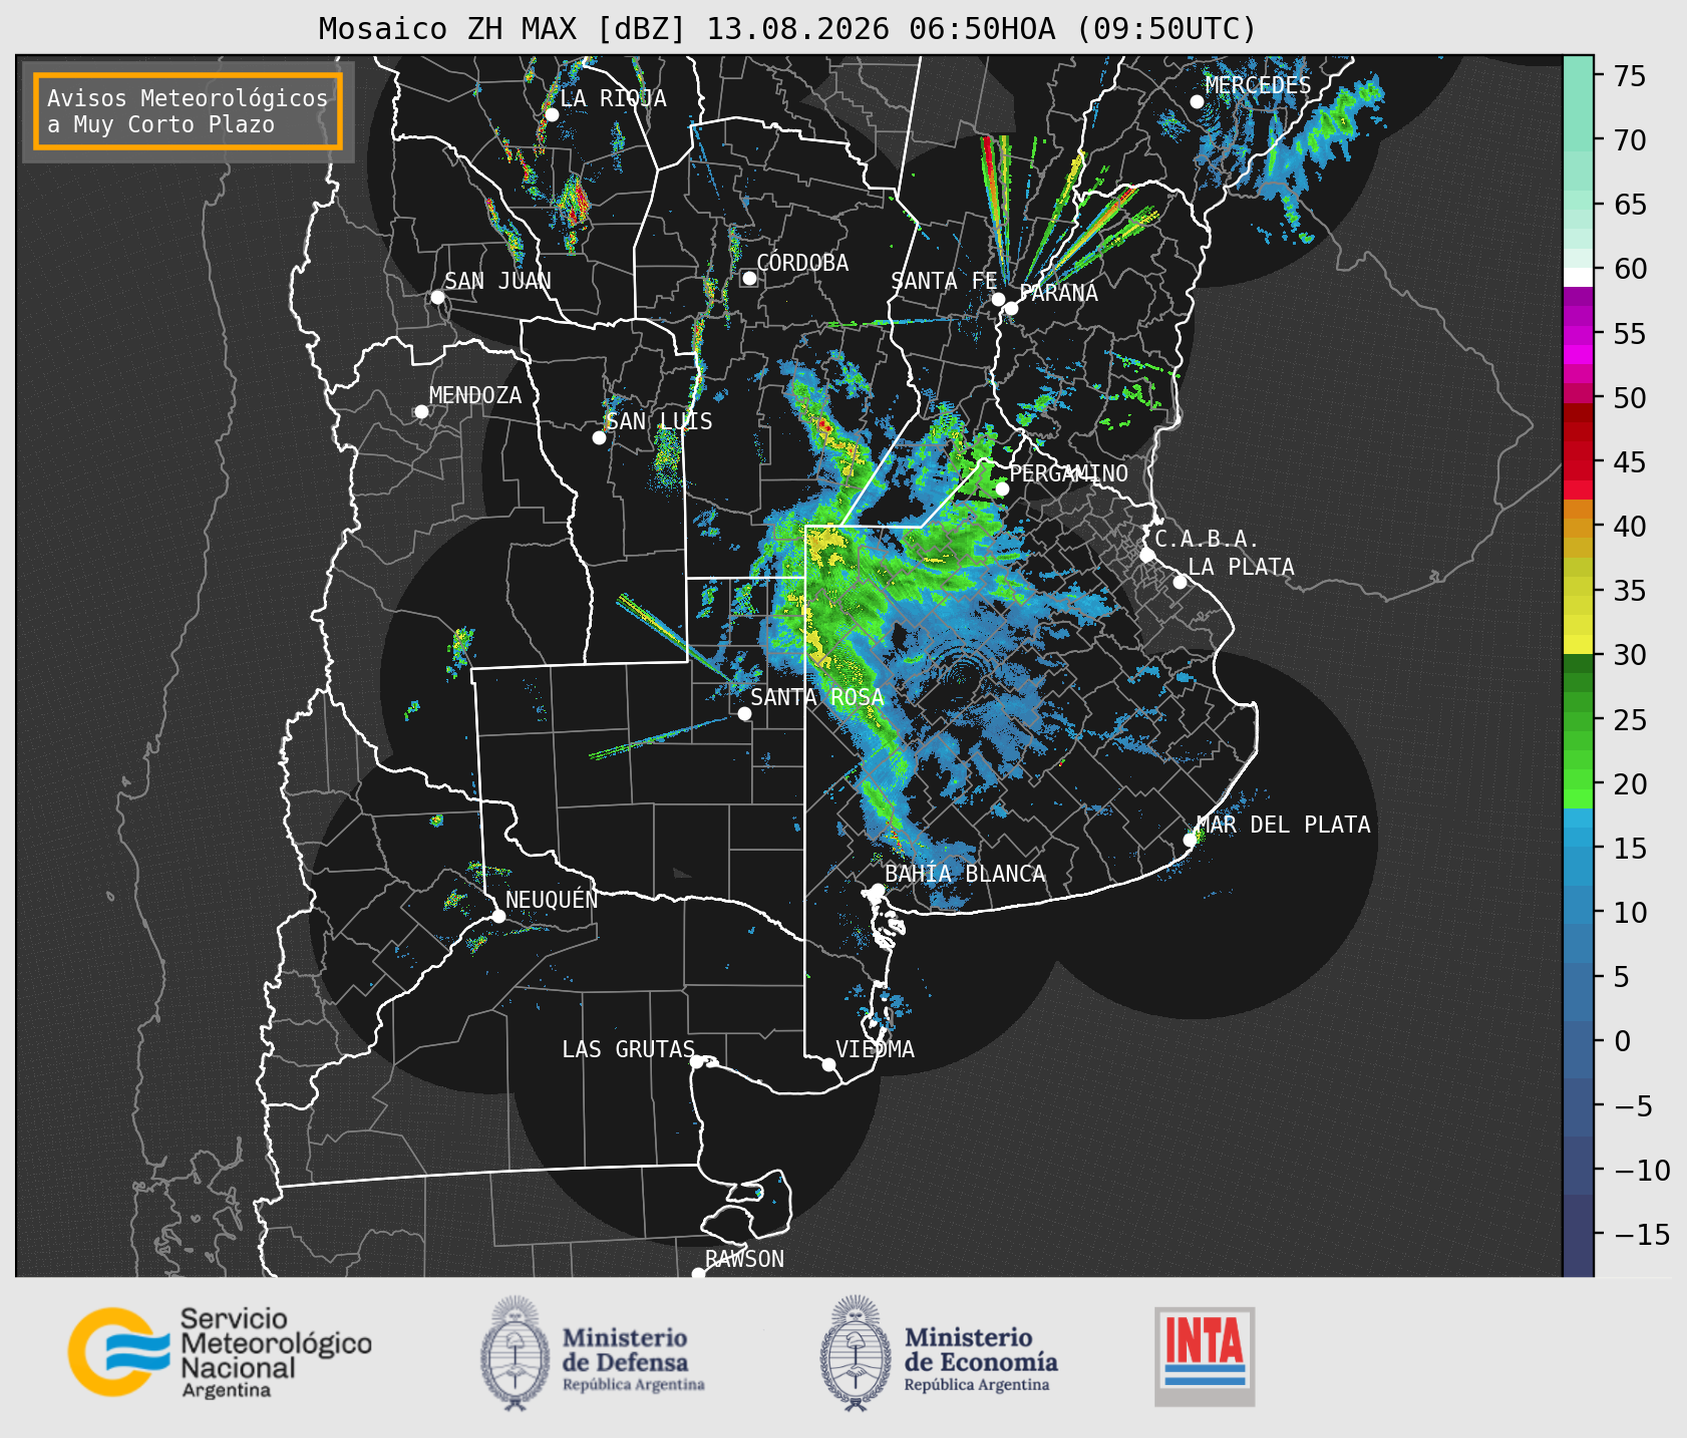Select the Córdoba city marker
Viewport: 1687px width, 1438px height.
(x=749, y=278)
